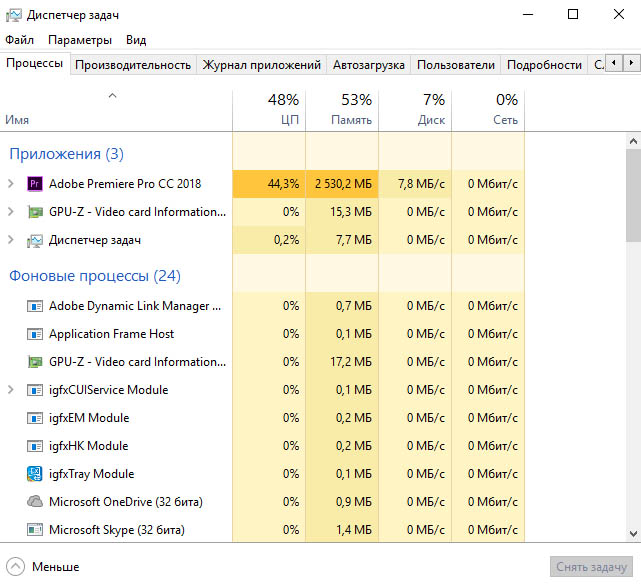Click the scrollbar down arrow
641x588 pixels.
633,534
